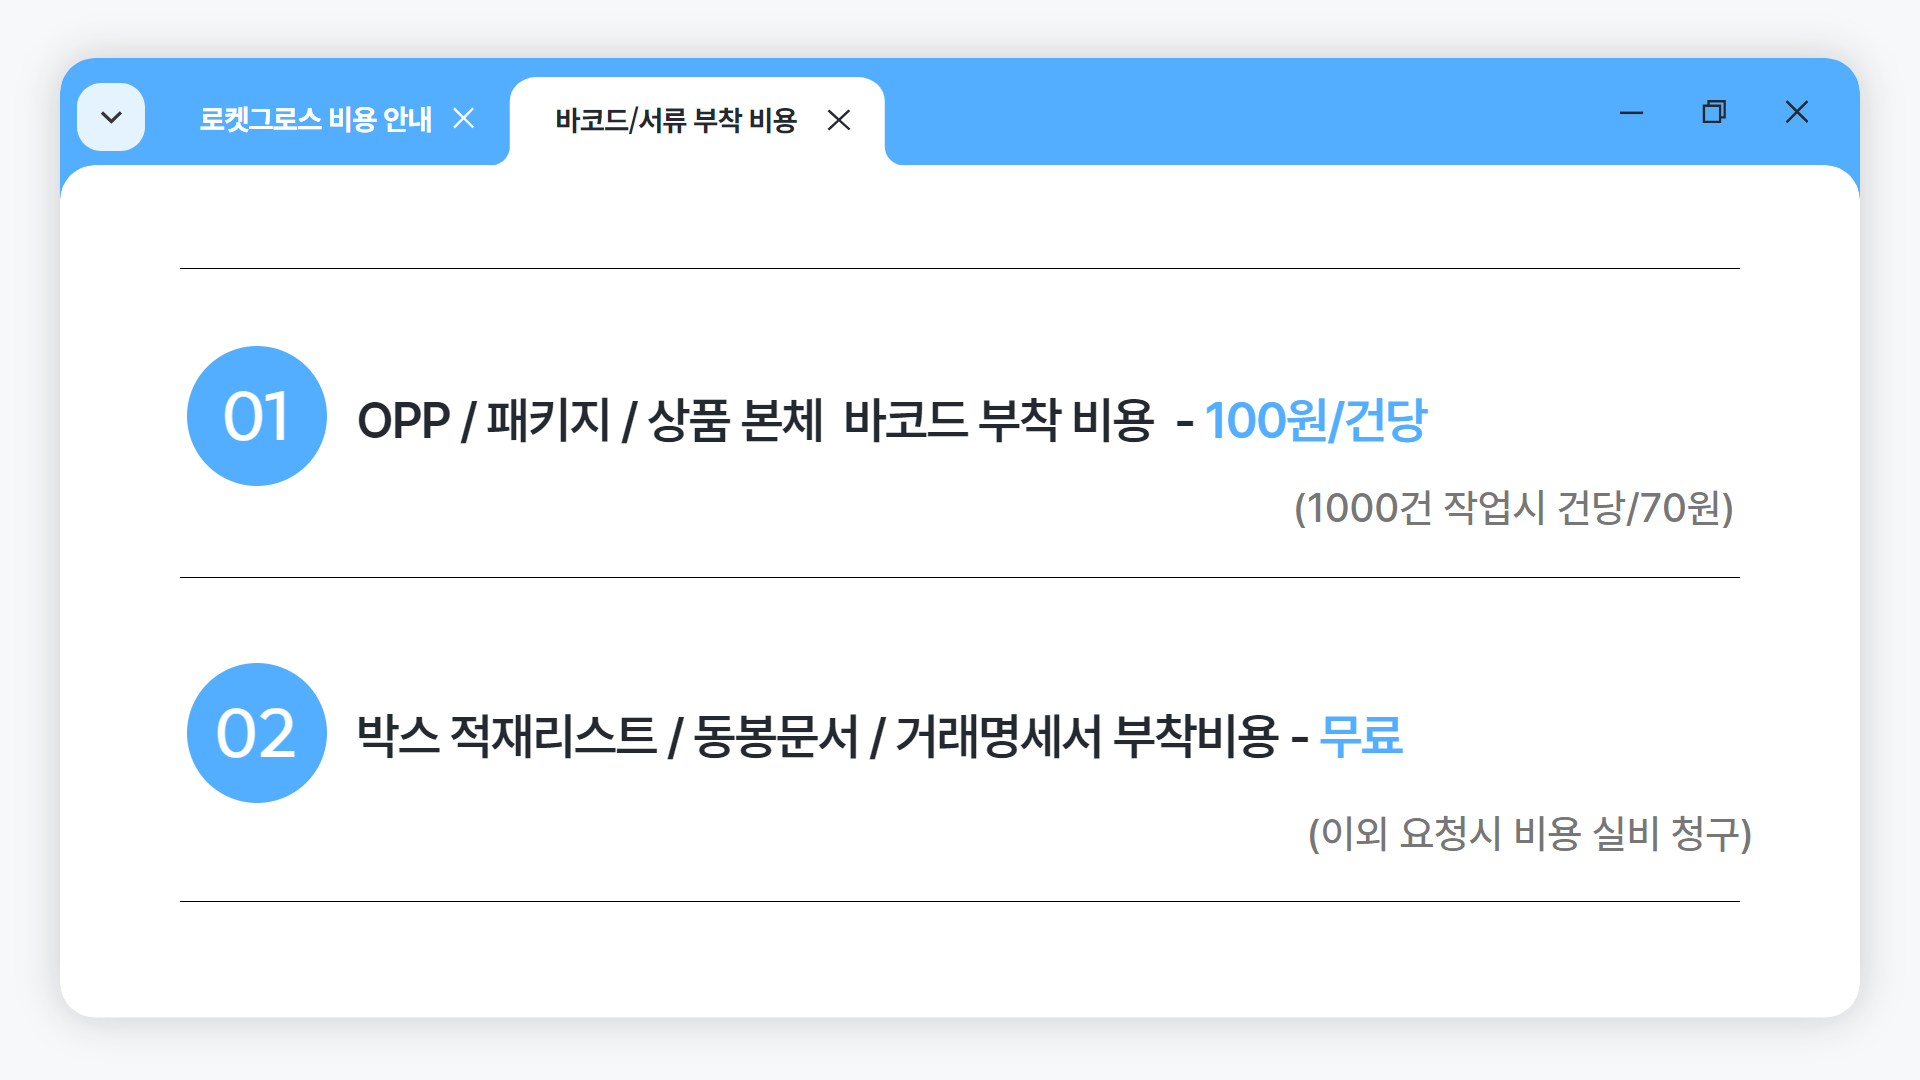Select the 바코드/서류 부착 비용 tab
1920x1080 pixels.
pyautogui.click(x=676, y=121)
